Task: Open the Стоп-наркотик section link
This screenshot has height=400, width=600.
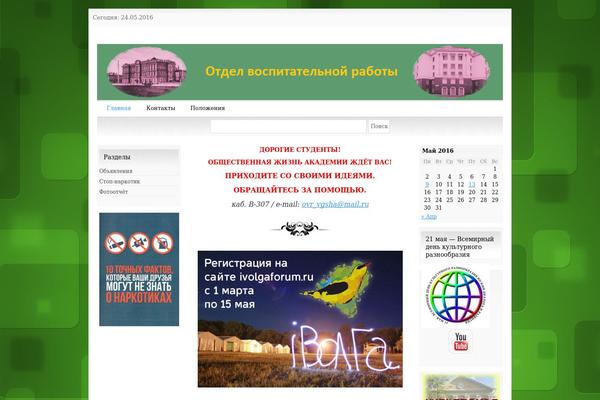Action: [119, 181]
